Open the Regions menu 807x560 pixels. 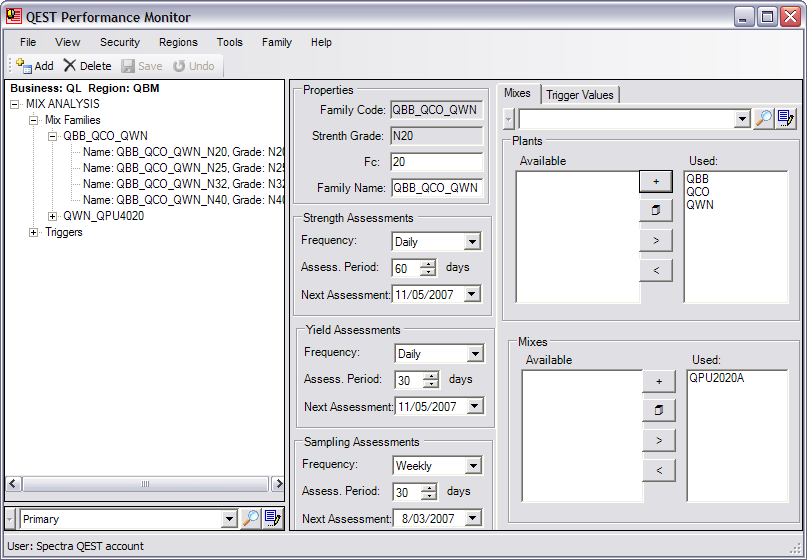coord(178,42)
